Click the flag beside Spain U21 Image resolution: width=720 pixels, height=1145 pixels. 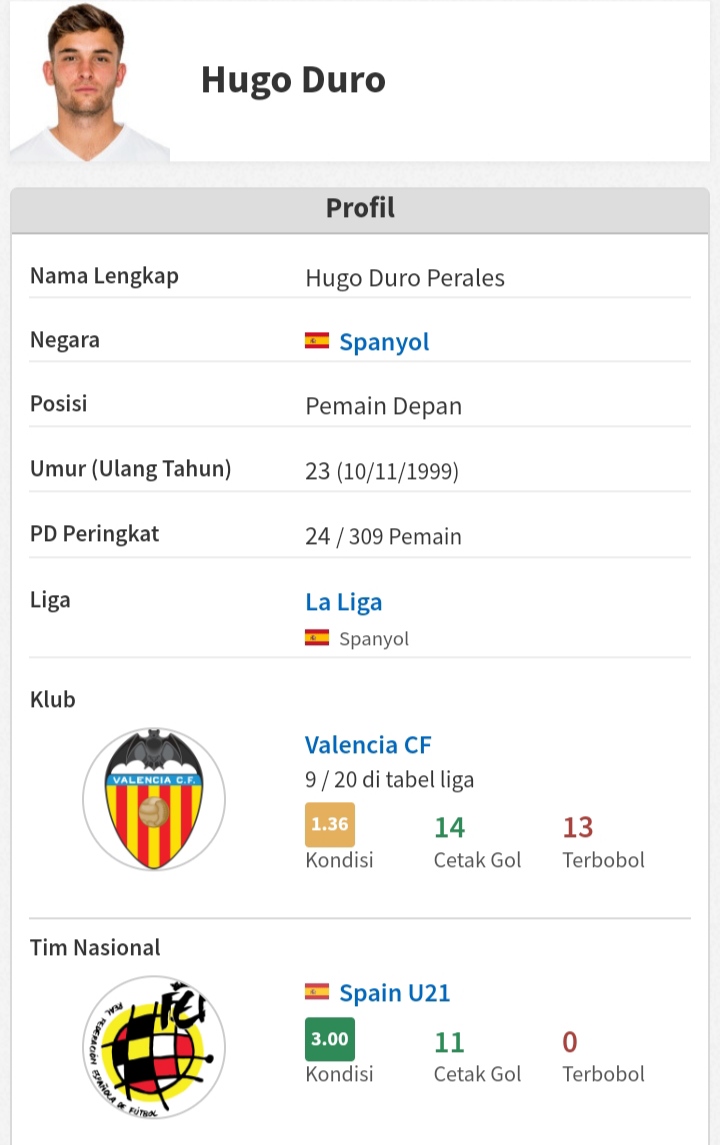click(316, 992)
